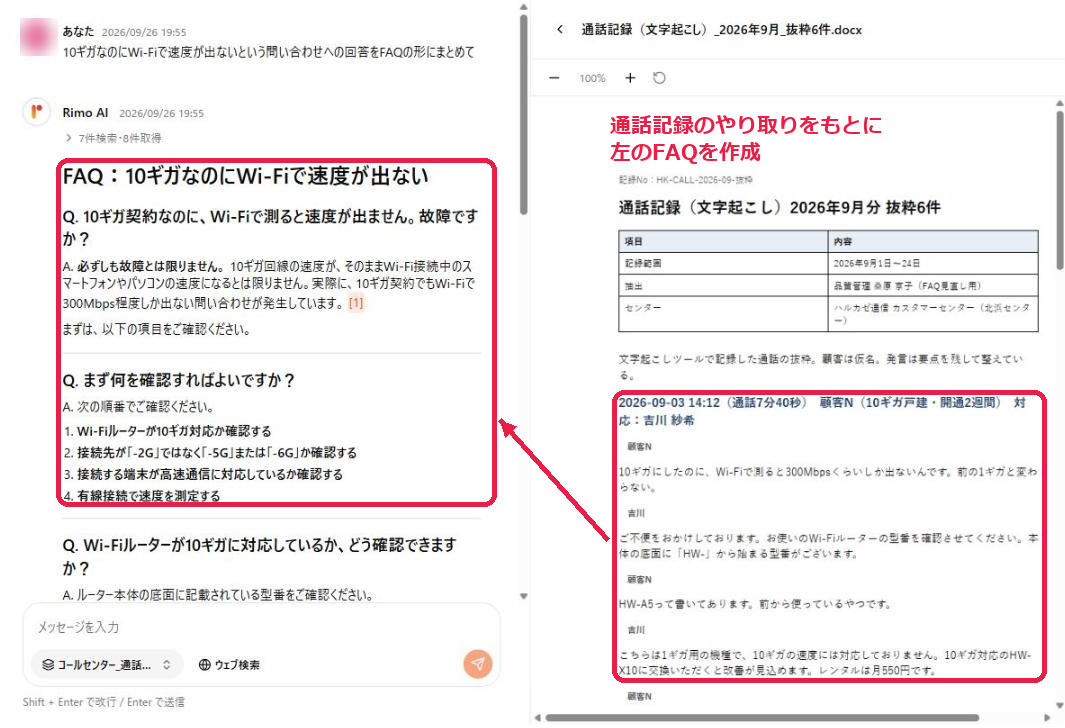
Task: Click the right arrow of the document horizontal scrollbar
Action: [x=1047, y=718]
